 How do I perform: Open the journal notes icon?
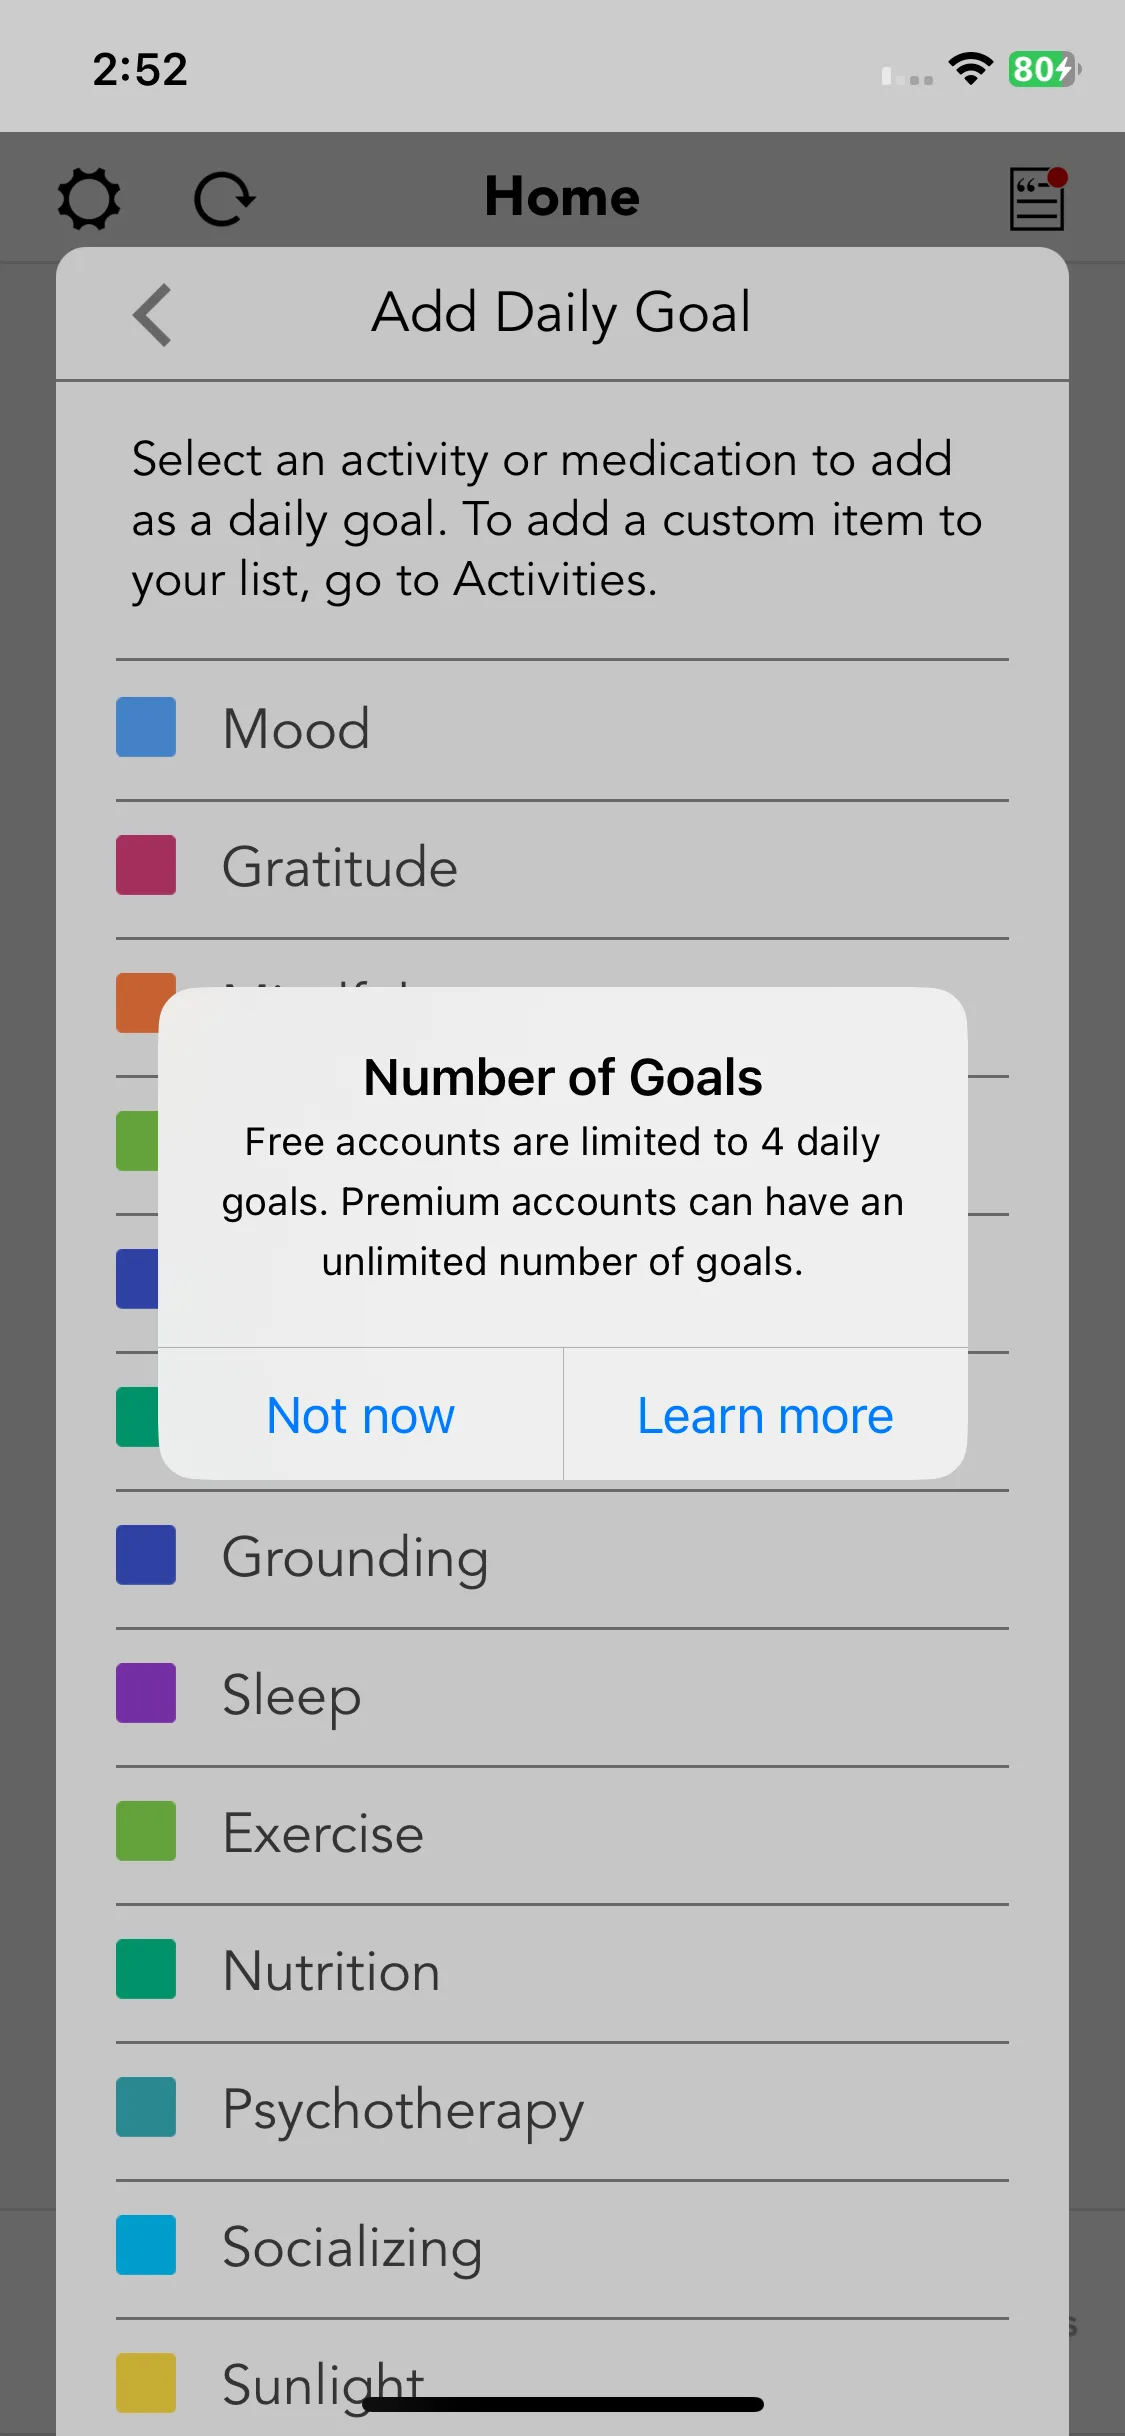pos(1038,198)
